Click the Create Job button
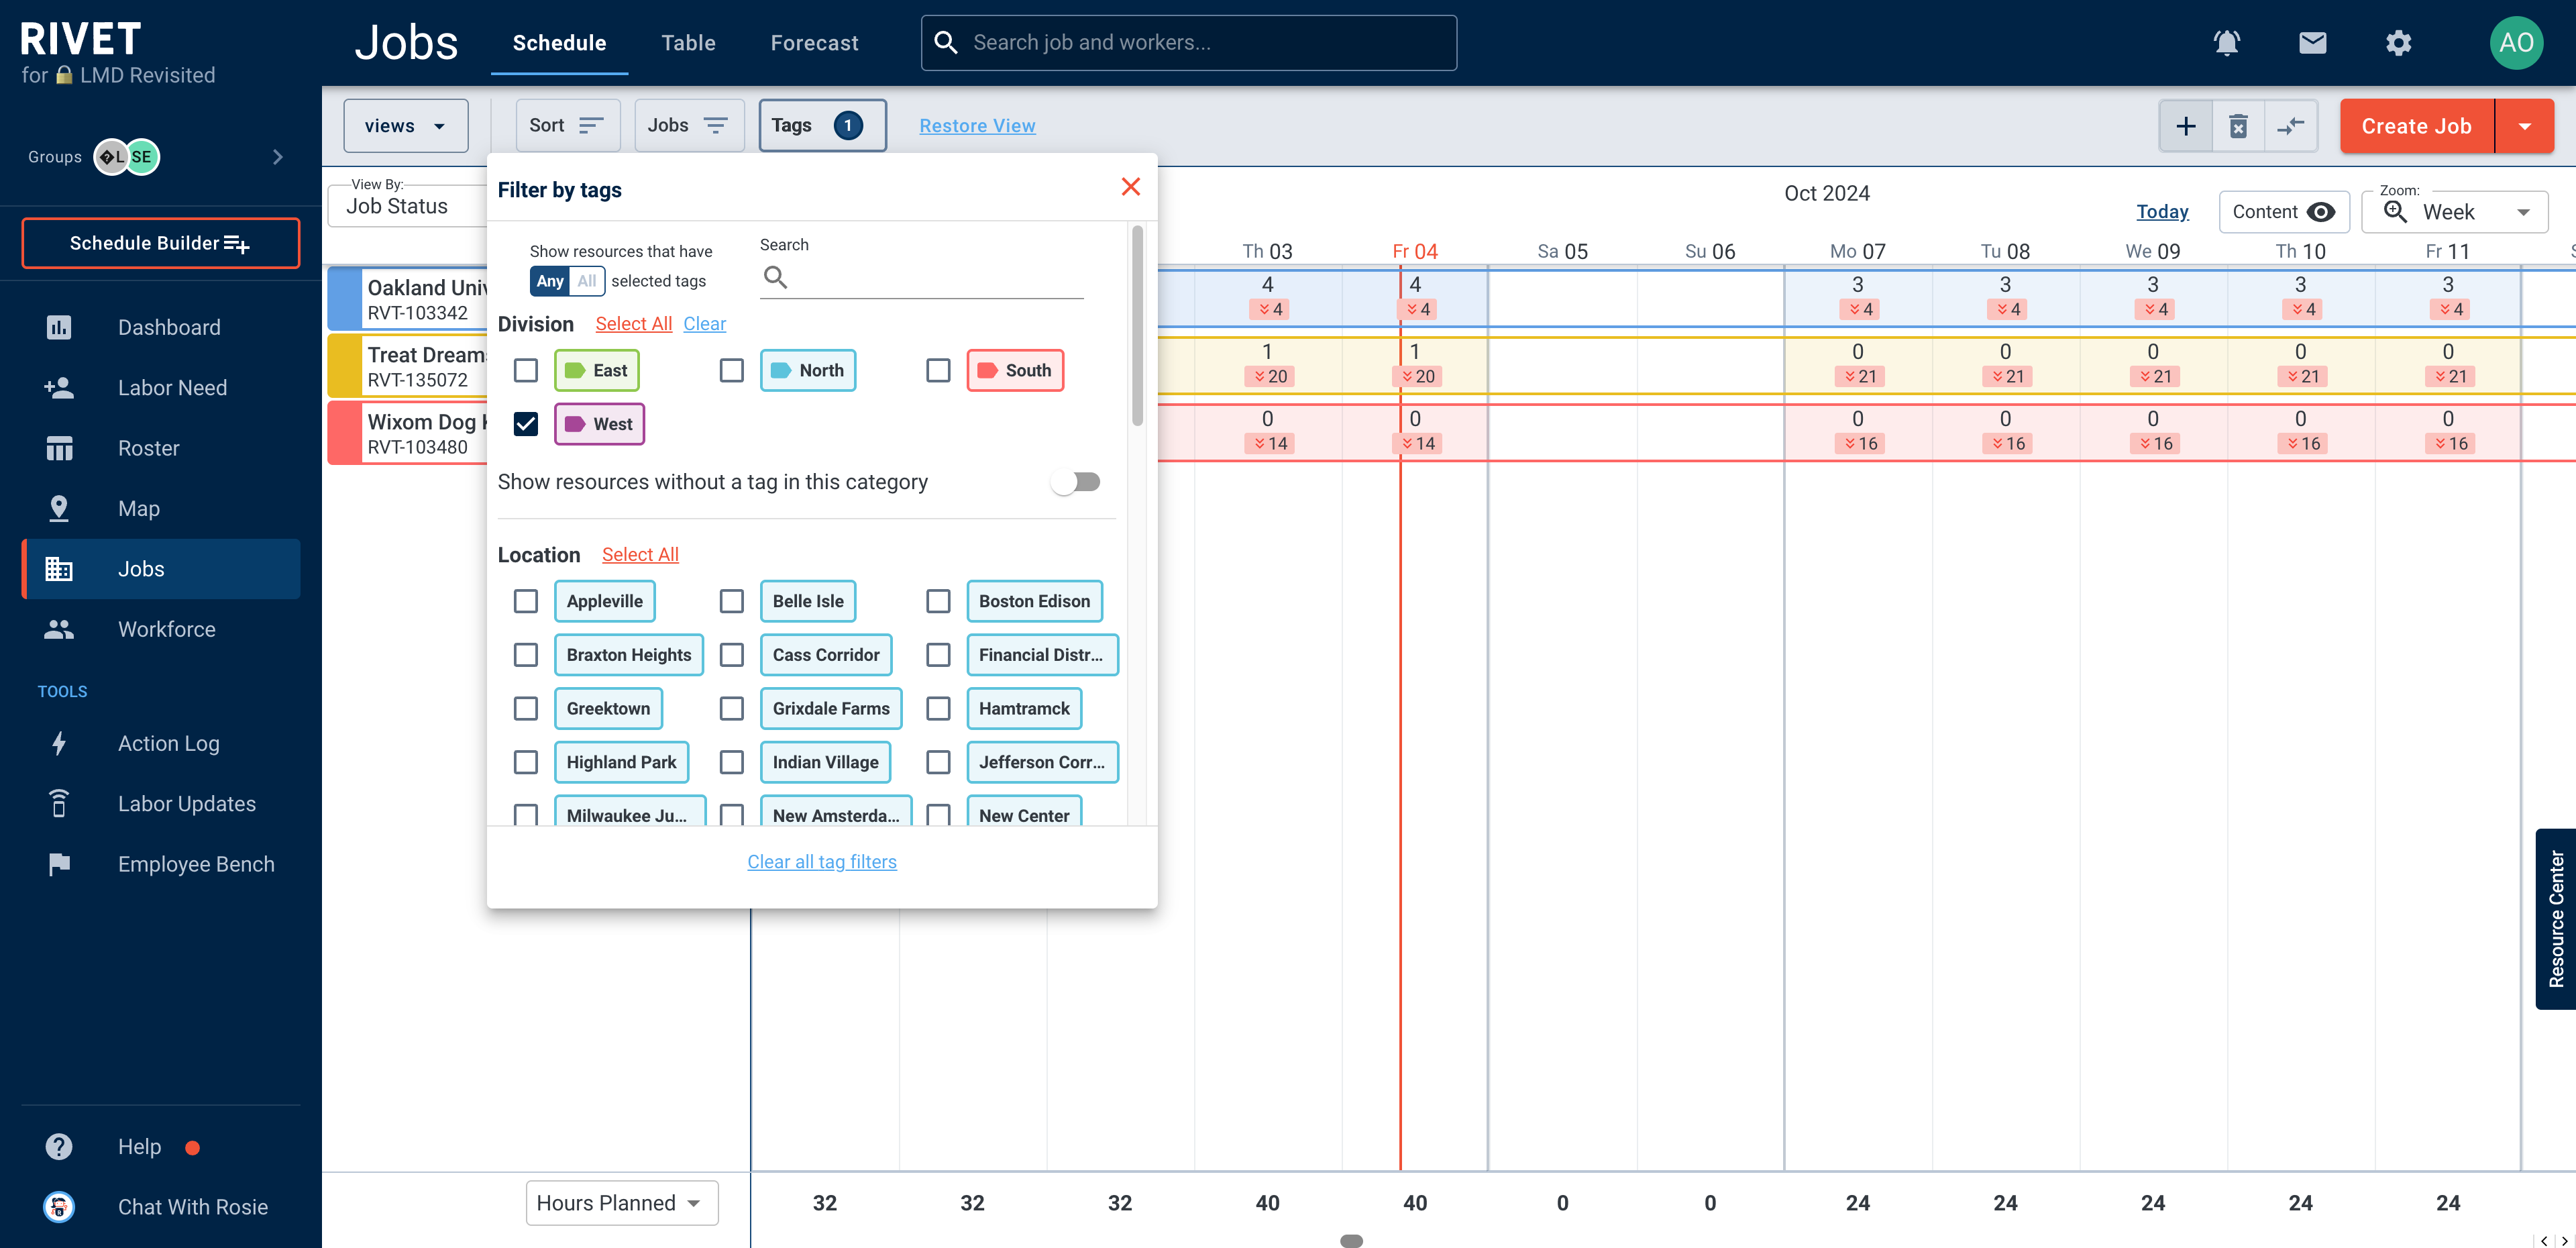 click(2416, 125)
